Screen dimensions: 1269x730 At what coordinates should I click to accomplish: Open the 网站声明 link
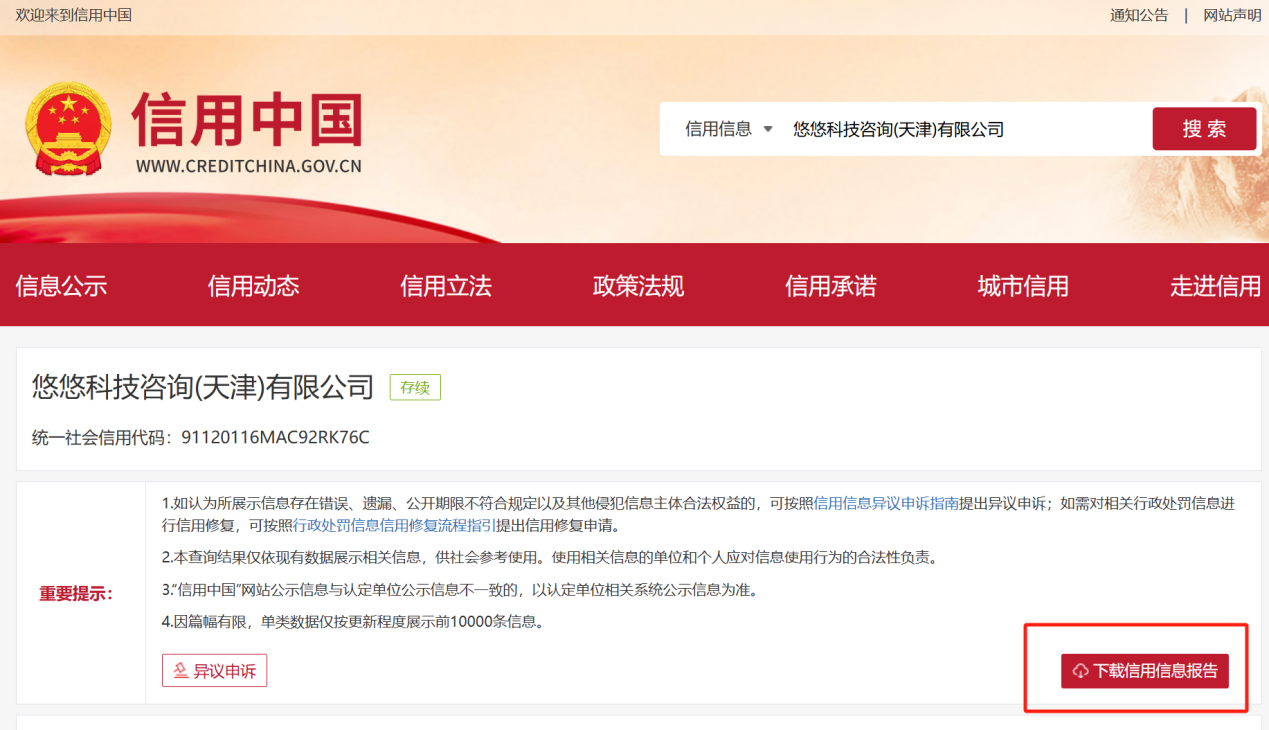[1232, 15]
